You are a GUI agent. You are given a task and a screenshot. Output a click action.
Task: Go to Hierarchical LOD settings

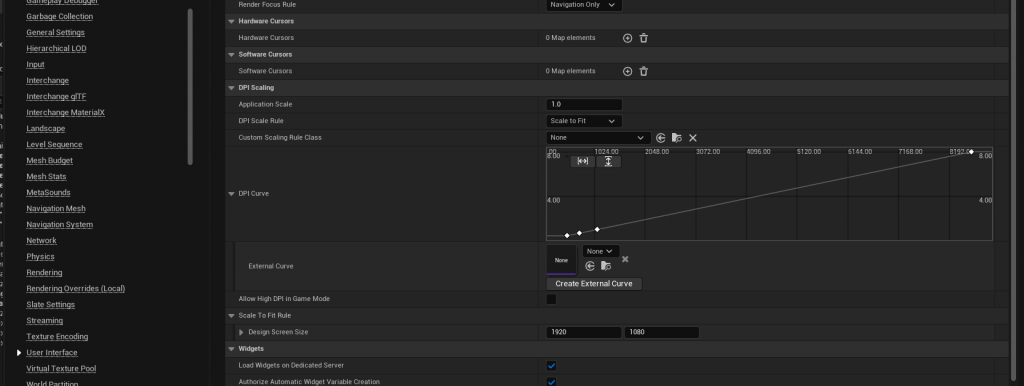[x=56, y=48]
